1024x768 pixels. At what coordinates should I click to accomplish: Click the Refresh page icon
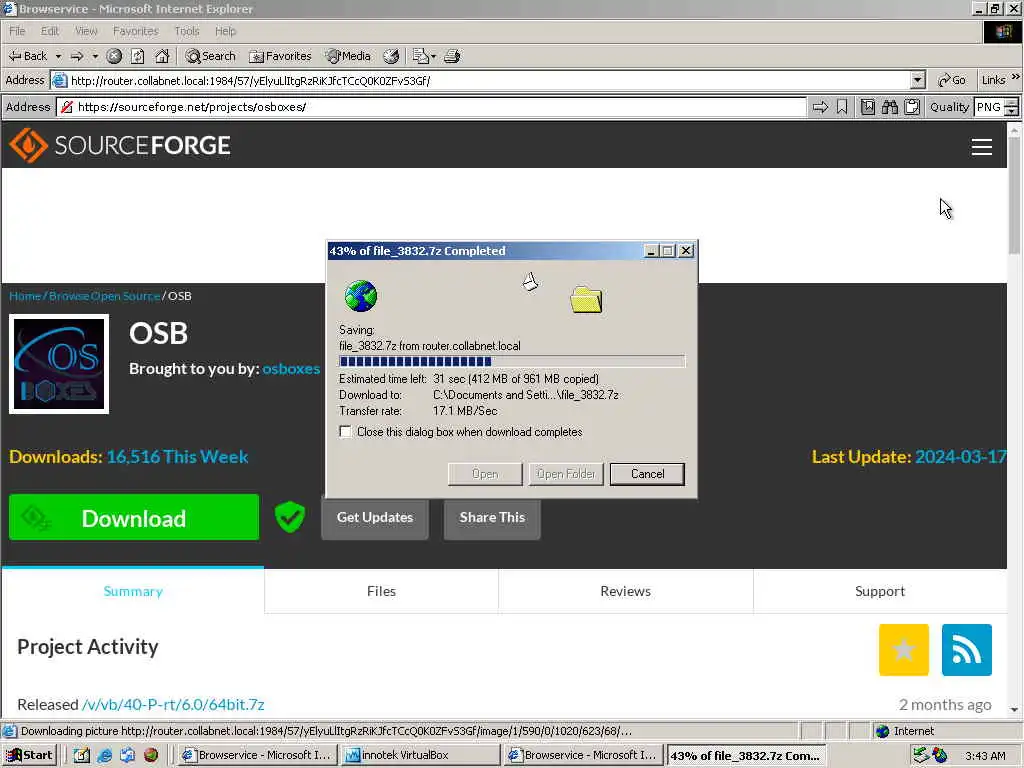coord(137,56)
